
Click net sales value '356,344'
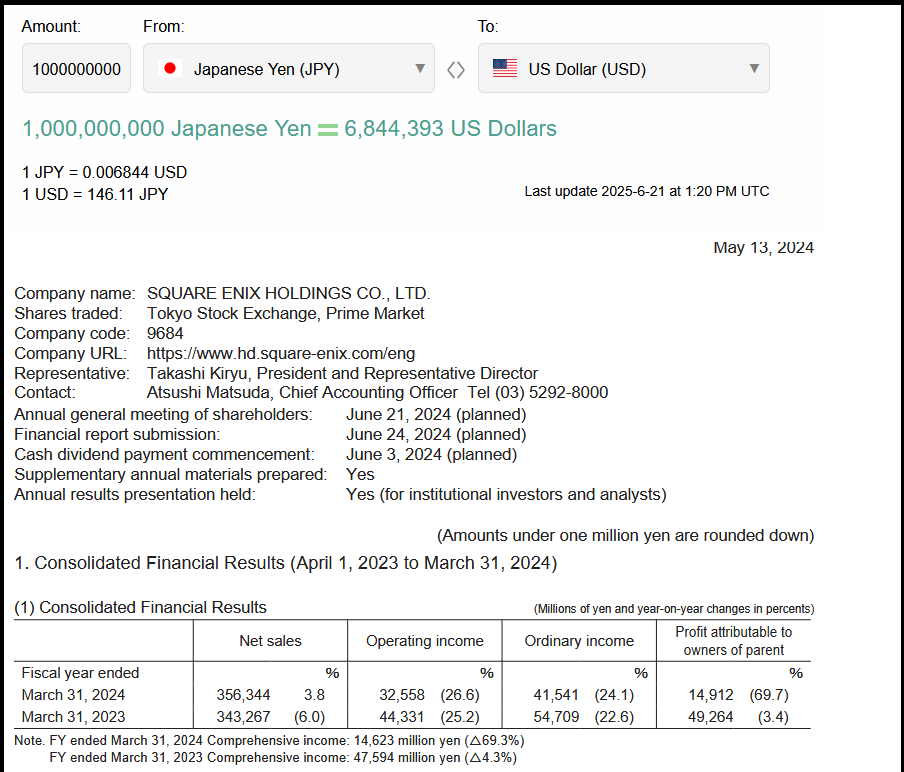(x=243, y=695)
